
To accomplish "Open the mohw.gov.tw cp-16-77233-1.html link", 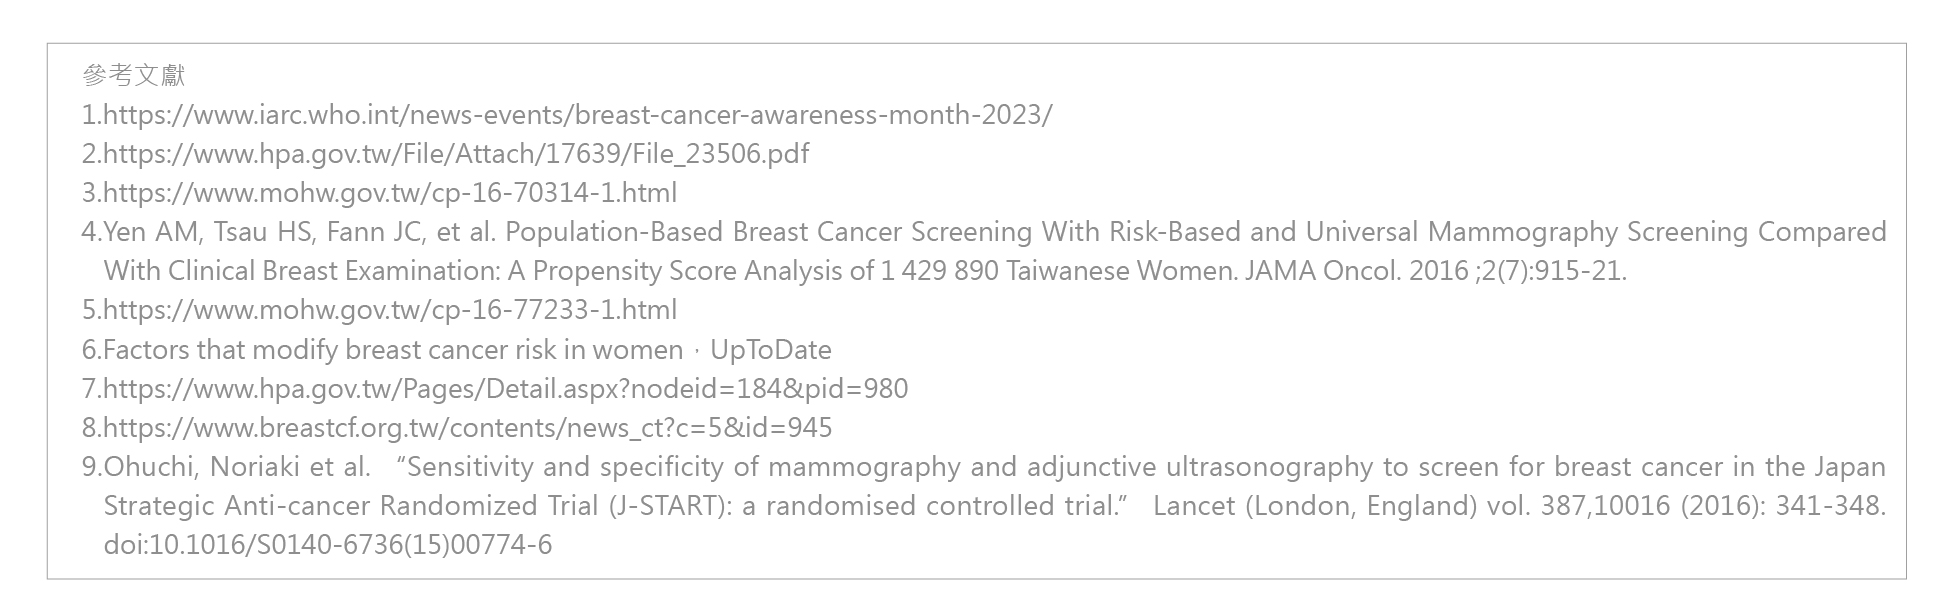I will [390, 310].
